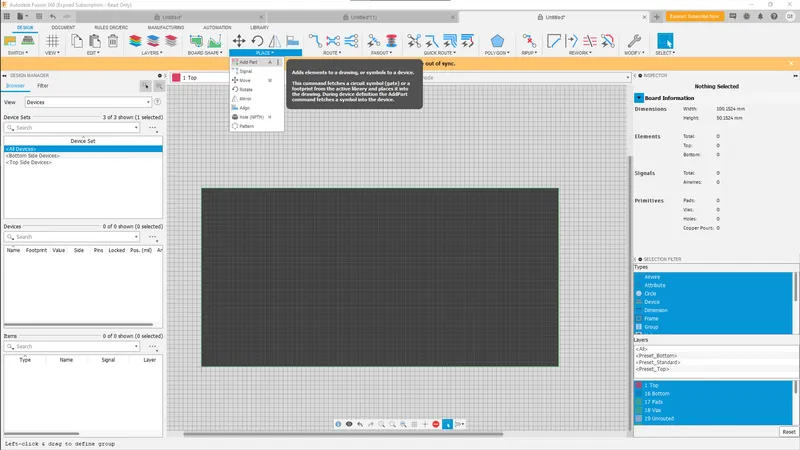Click Expired Subscribe Now button

click(x=694, y=16)
